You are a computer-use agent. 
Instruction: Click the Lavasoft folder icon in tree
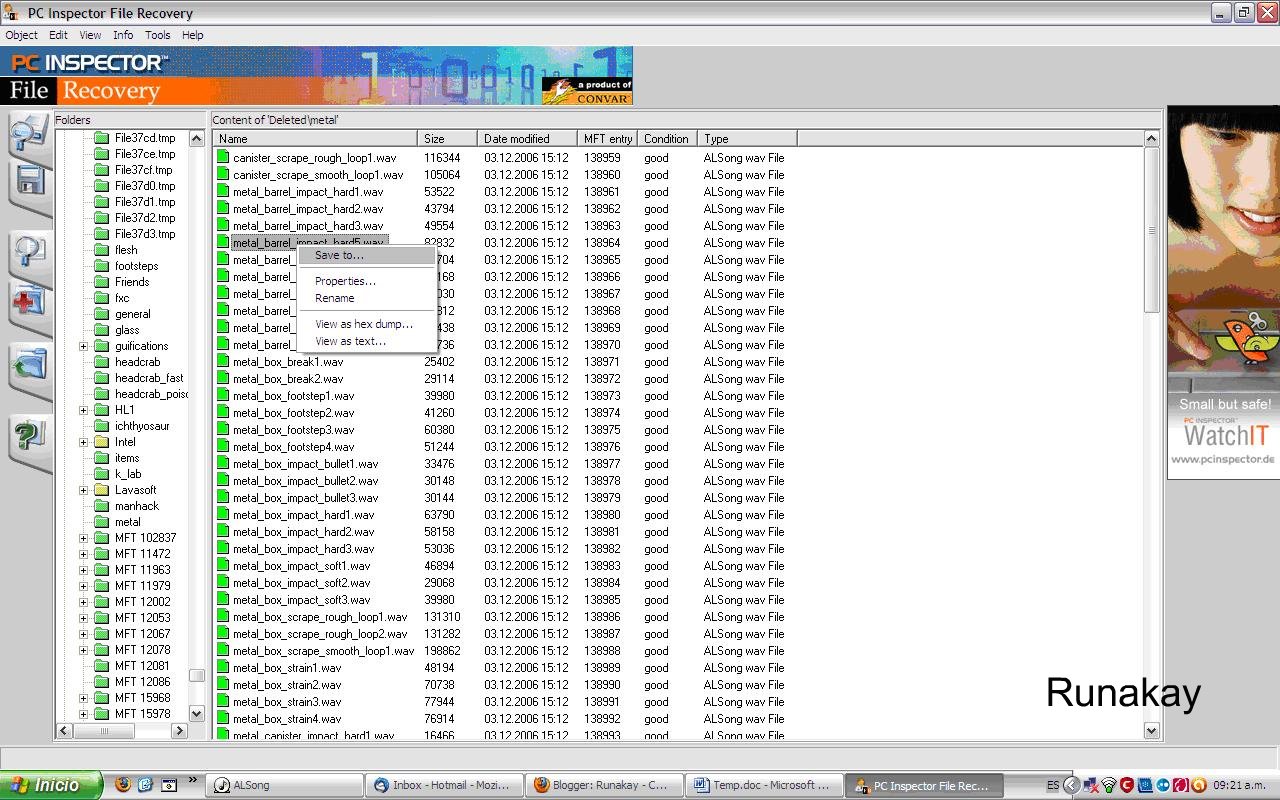tap(101, 490)
